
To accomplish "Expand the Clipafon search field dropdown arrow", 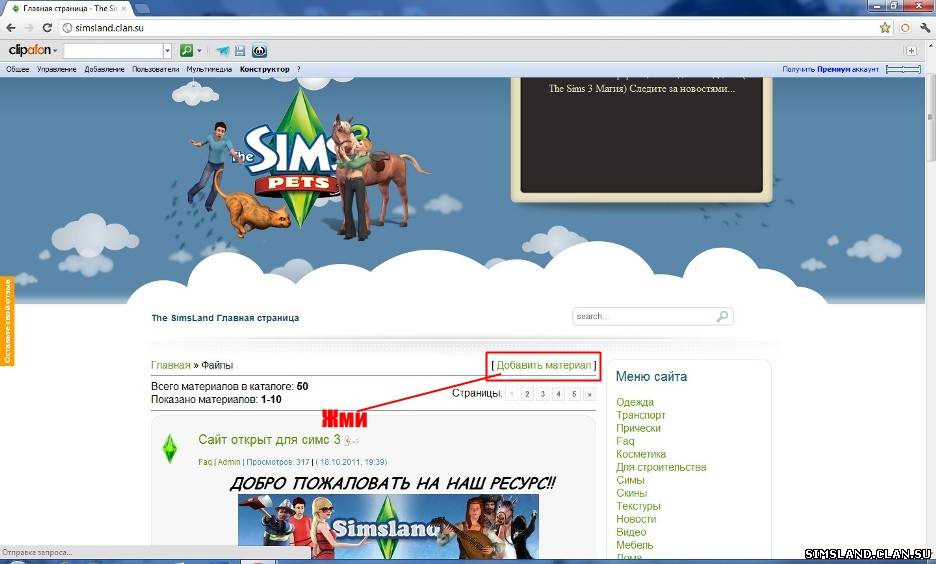I will coord(167,51).
